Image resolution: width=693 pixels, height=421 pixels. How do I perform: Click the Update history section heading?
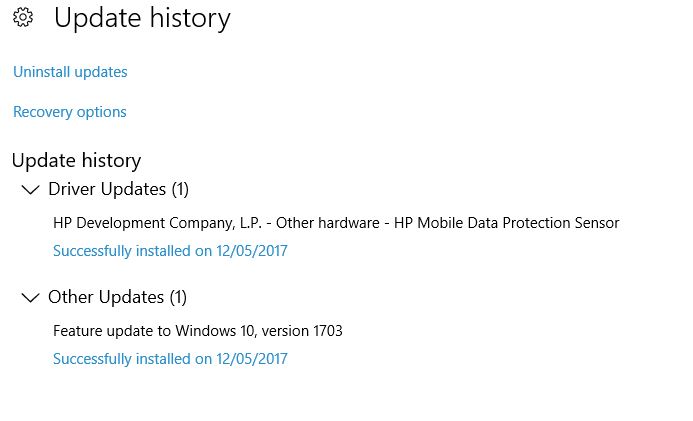click(76, 160)
